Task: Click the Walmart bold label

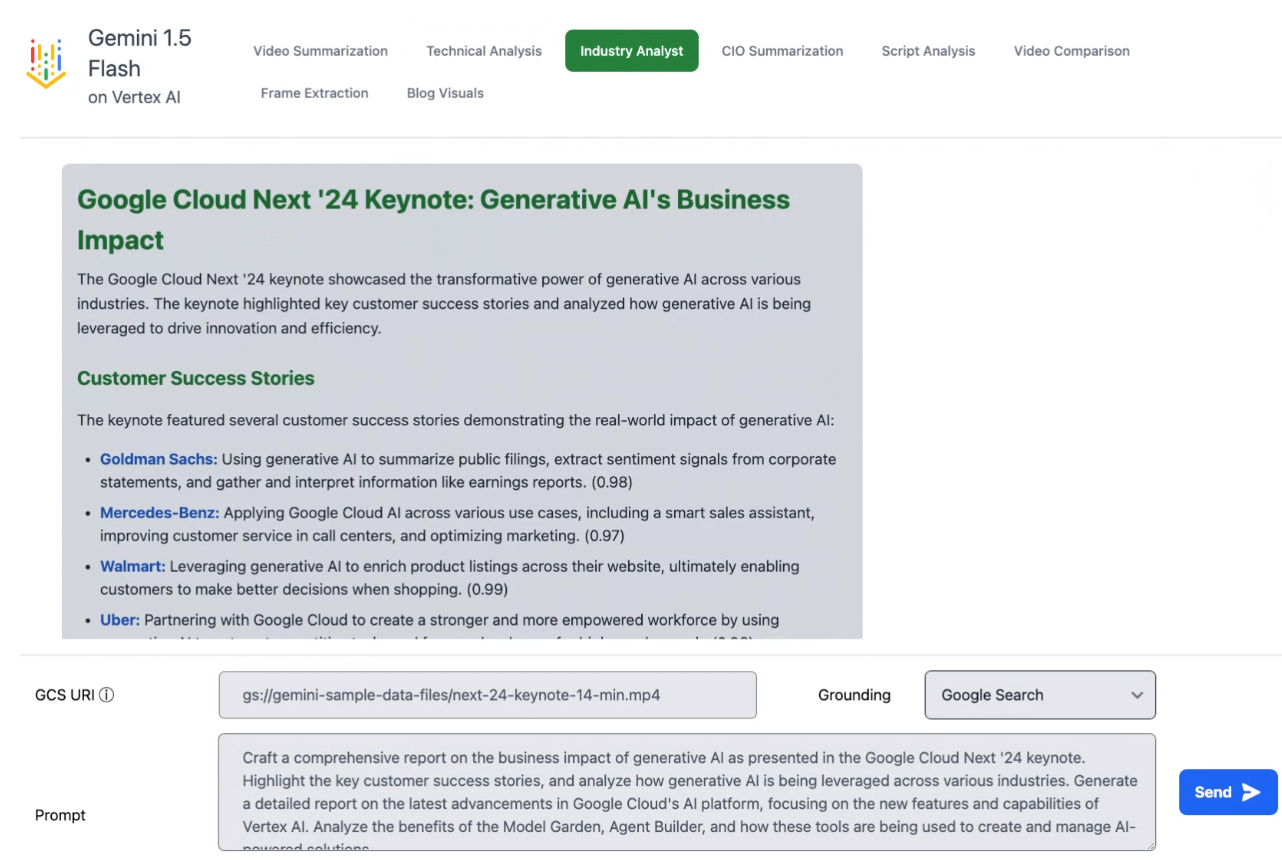Action: (133, 566)
